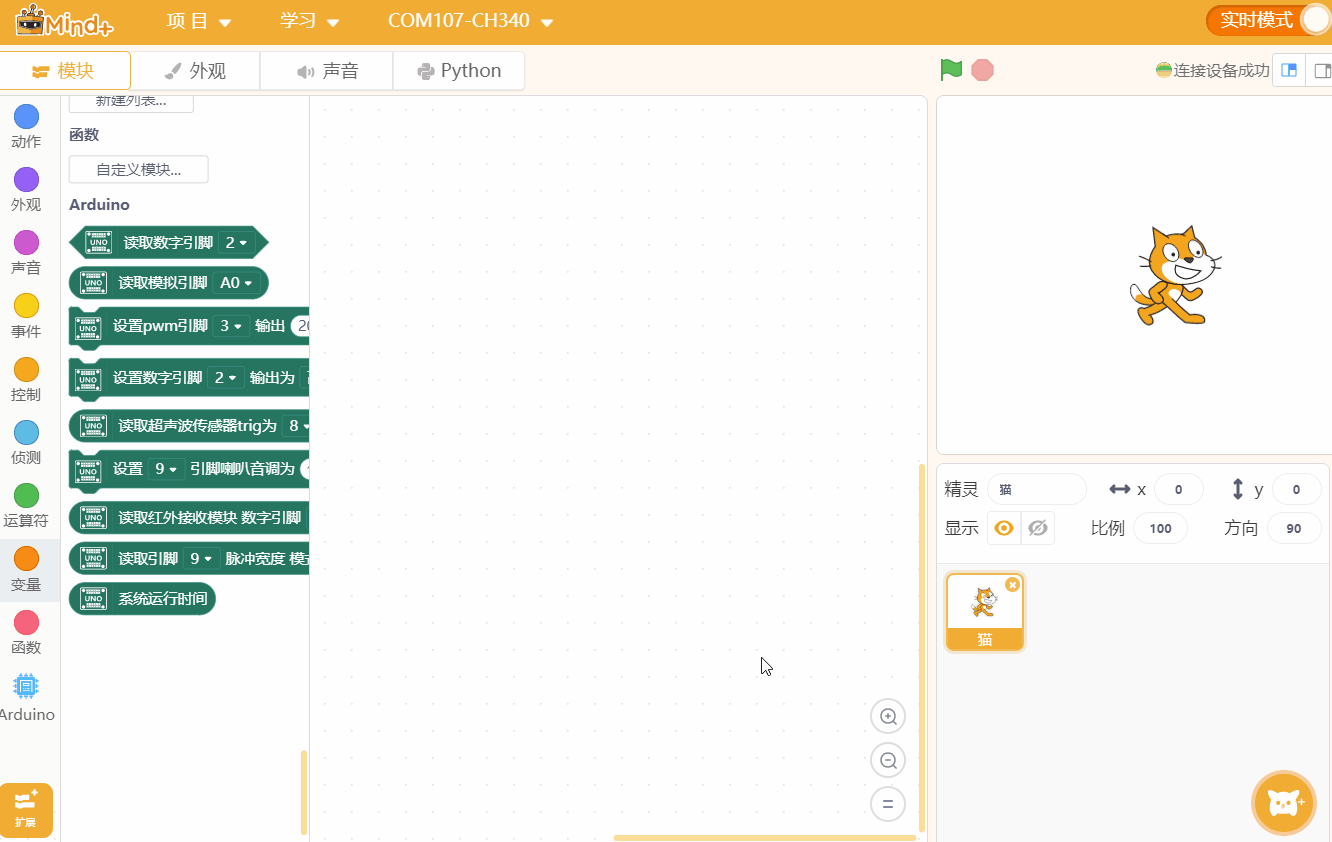This screenshot has height=842, width=1332.
Task: Click the 读取模拟引脚 block
Action: pyautogui.click(x=168, y=283)
